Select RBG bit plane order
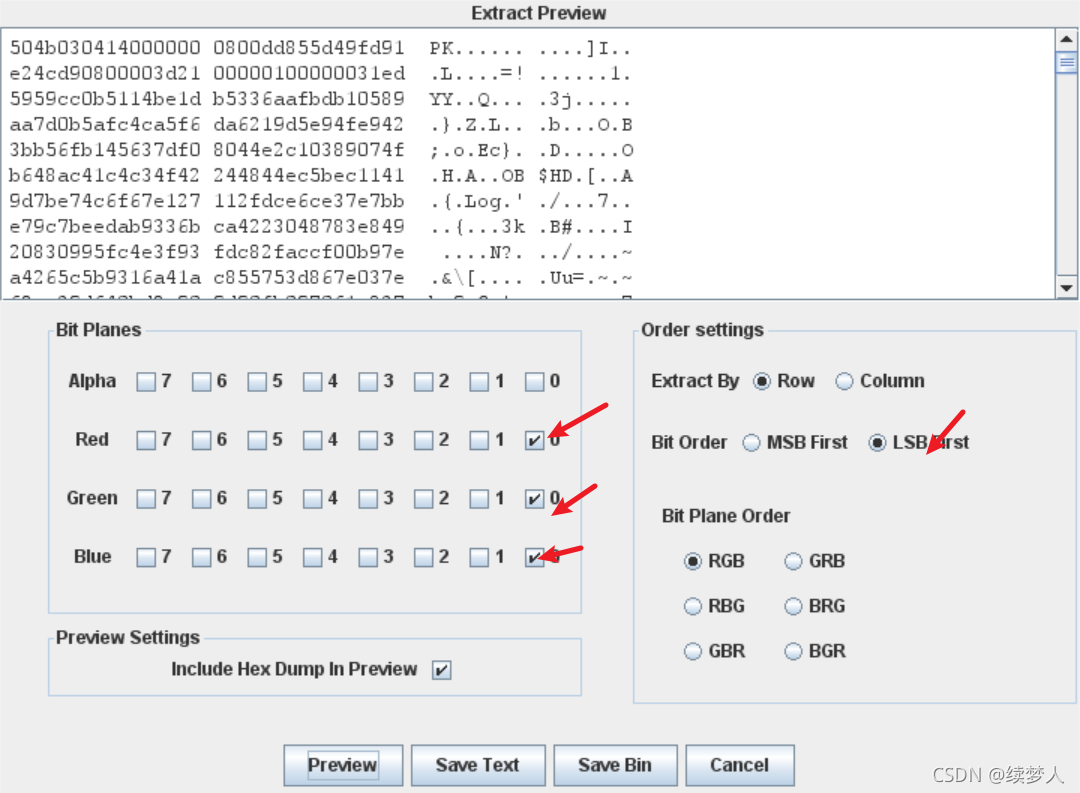This screenshot has width=1080, height=793. [x=693, y=606]
